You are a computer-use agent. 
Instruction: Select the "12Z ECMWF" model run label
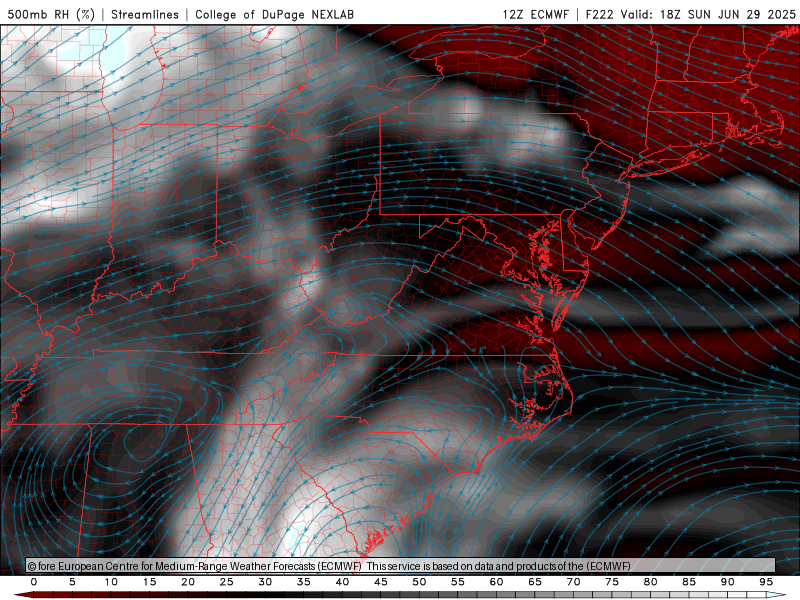[x=535, y=14]
